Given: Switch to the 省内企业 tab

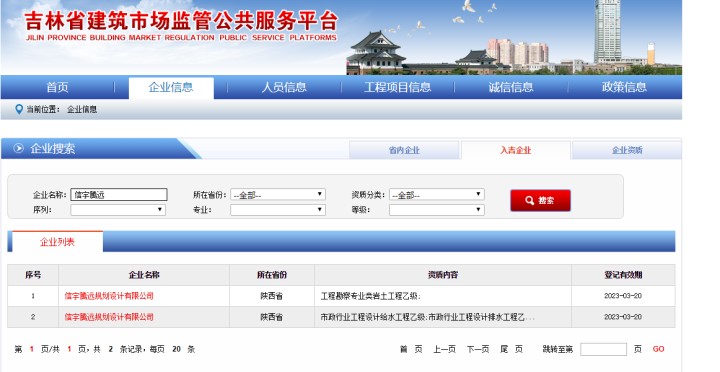Looking at the screenshot, I should tap(404, 150).
